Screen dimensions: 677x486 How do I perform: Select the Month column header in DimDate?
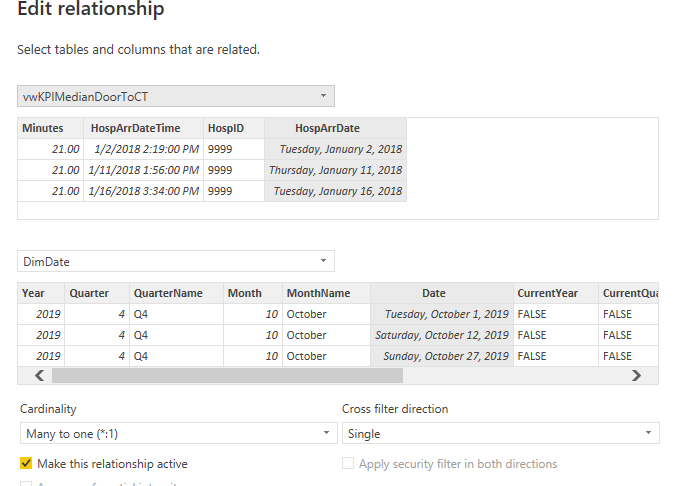pyautogui.click(x=253, y=293)
